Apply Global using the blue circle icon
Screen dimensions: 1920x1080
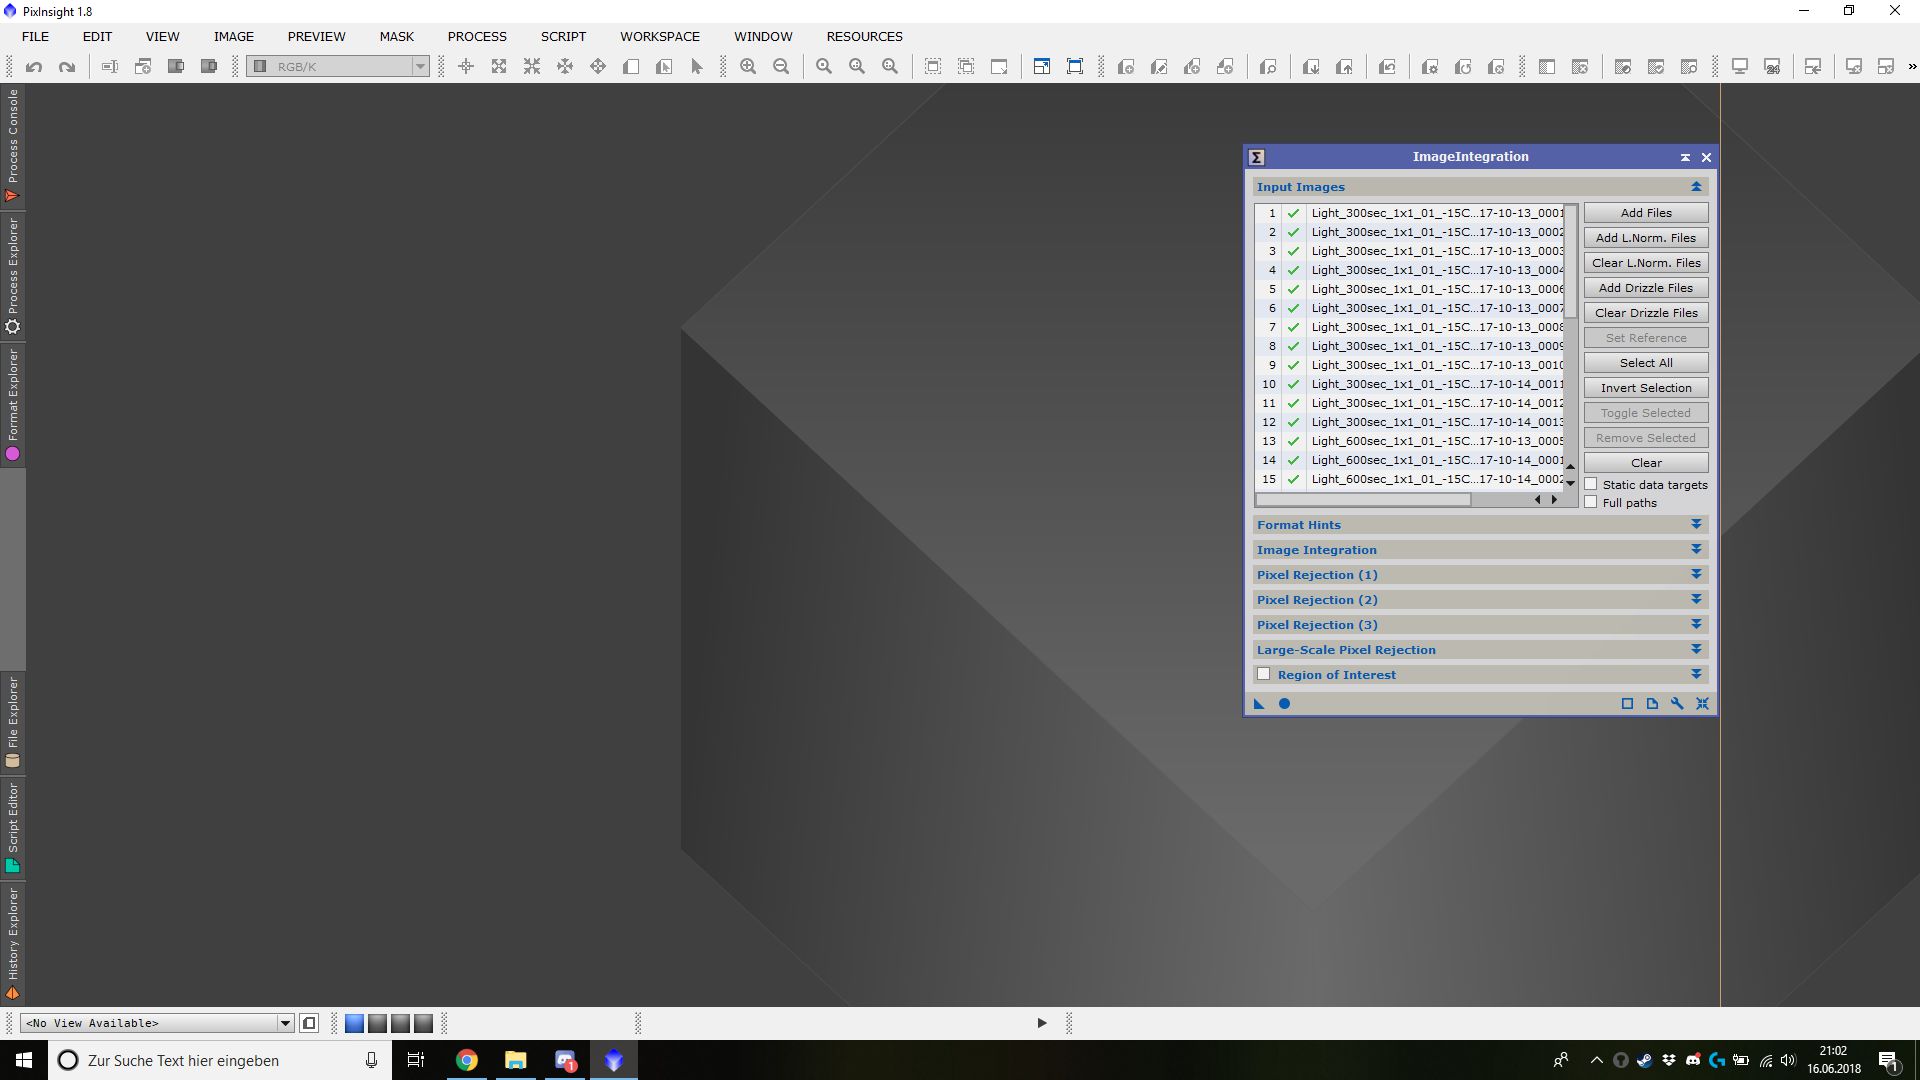[1284, 704]
